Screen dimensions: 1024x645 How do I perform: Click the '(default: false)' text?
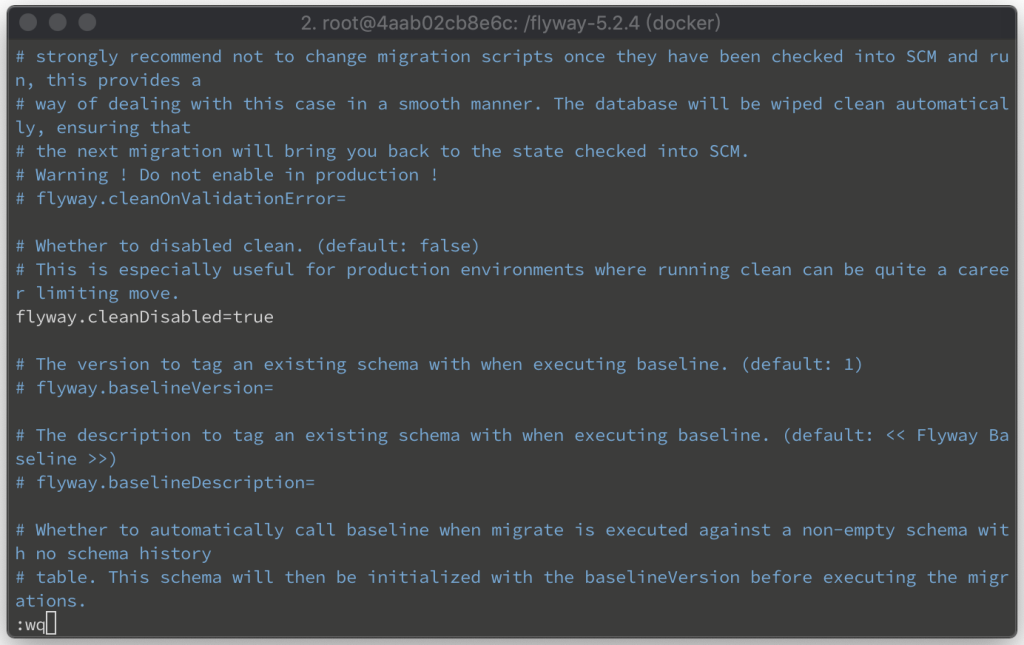tap(398, 246)
